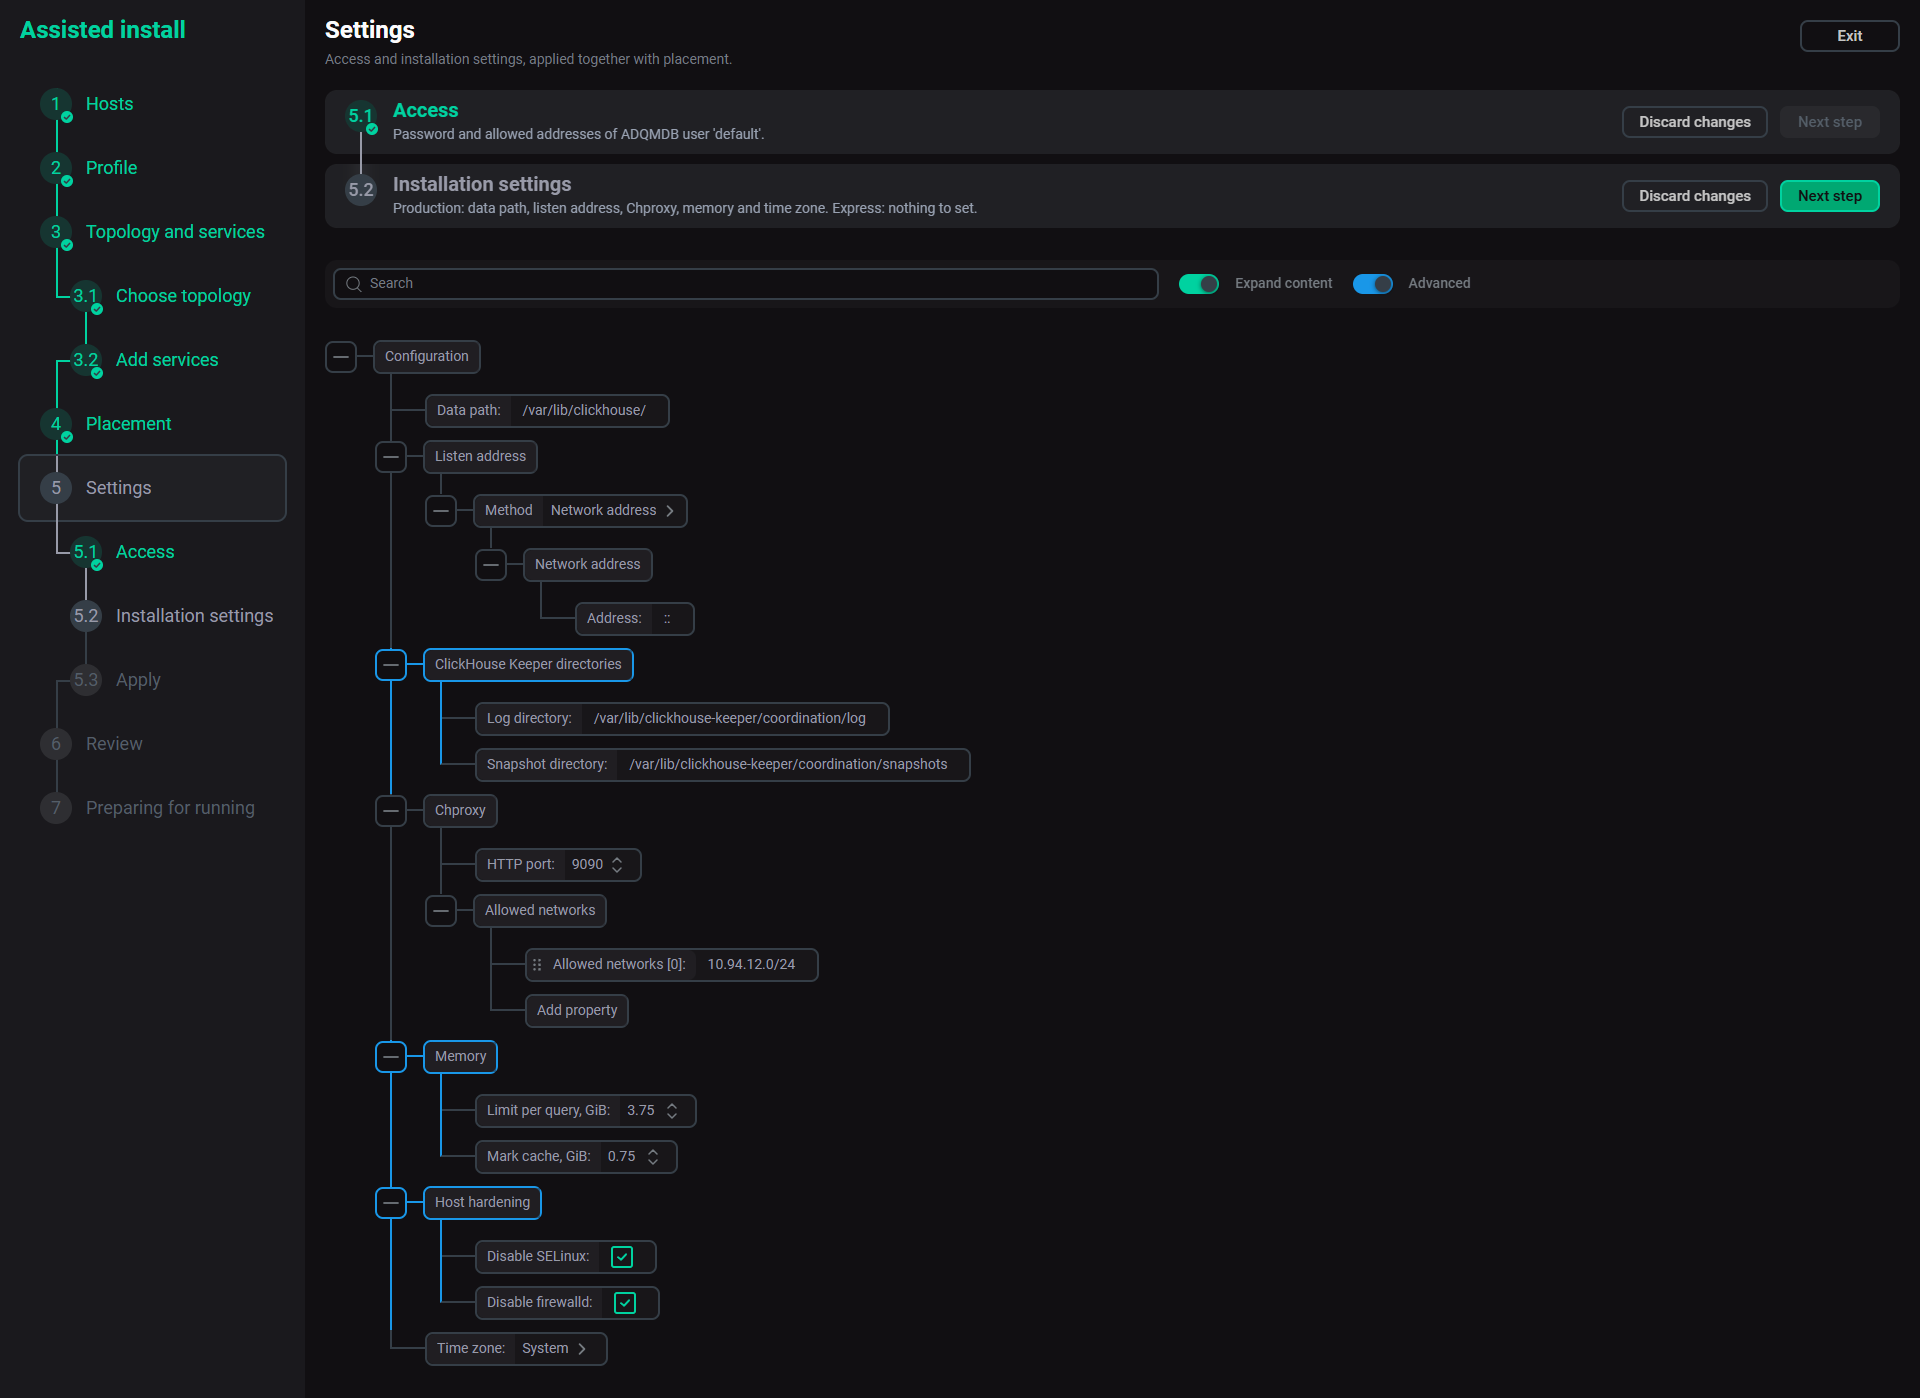
Task: Go to Add services substep
Action: [167, 360]
